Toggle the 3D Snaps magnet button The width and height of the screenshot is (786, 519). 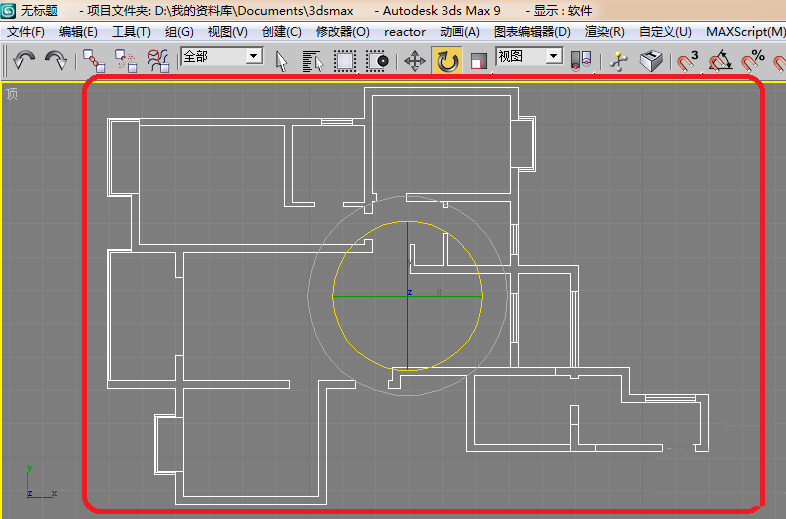click(x=687, y=61)
